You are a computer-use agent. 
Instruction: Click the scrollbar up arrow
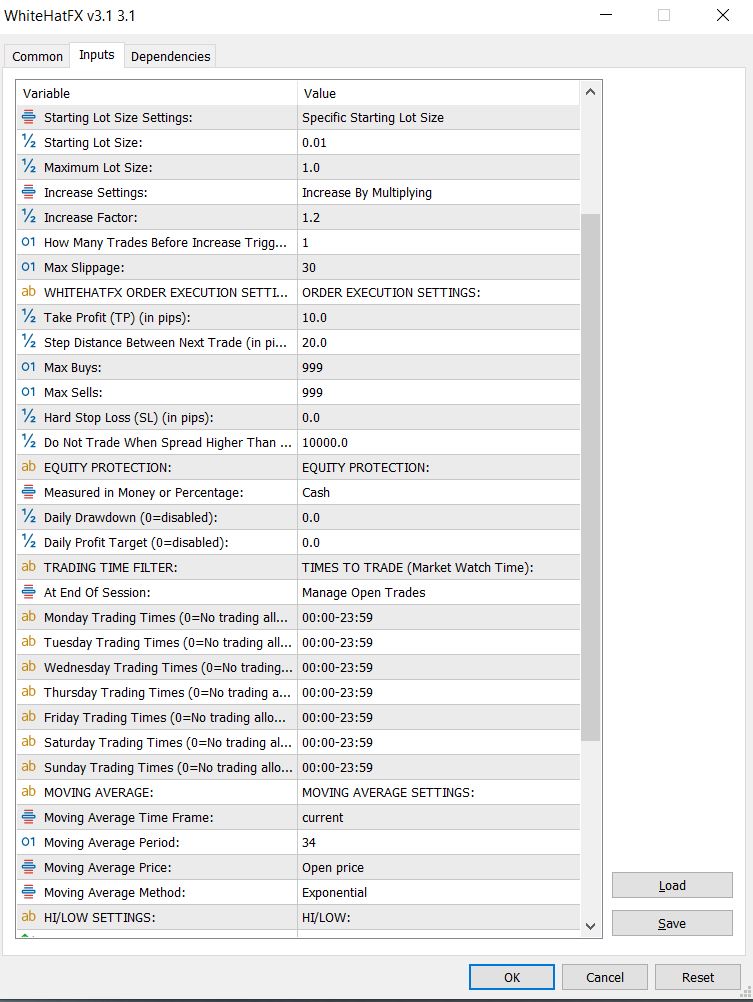[591, 92]
